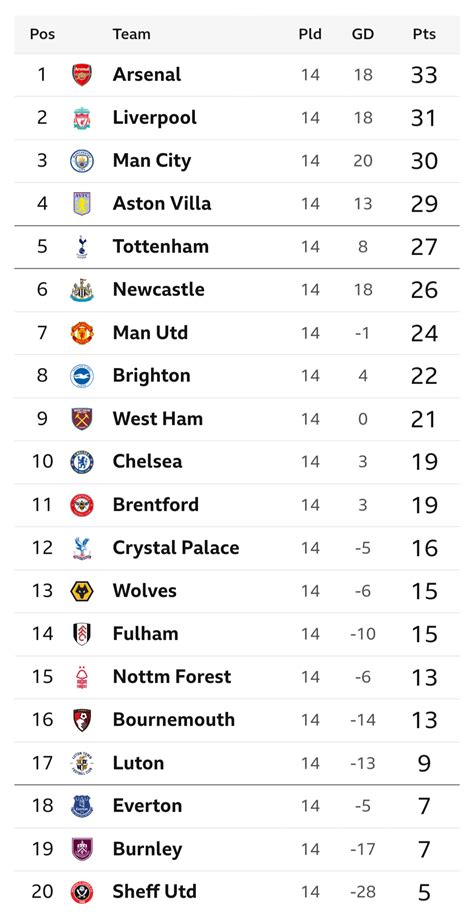Open Crystal Palace team page link
The height and width of the screenshot is (921, 474).
[176, 548]
